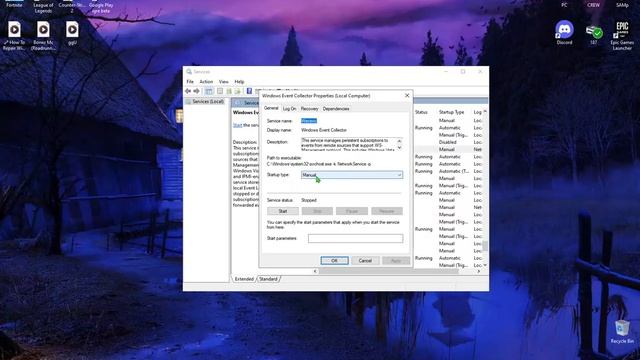Click the greyed-out Apply button

pos(396,260)
